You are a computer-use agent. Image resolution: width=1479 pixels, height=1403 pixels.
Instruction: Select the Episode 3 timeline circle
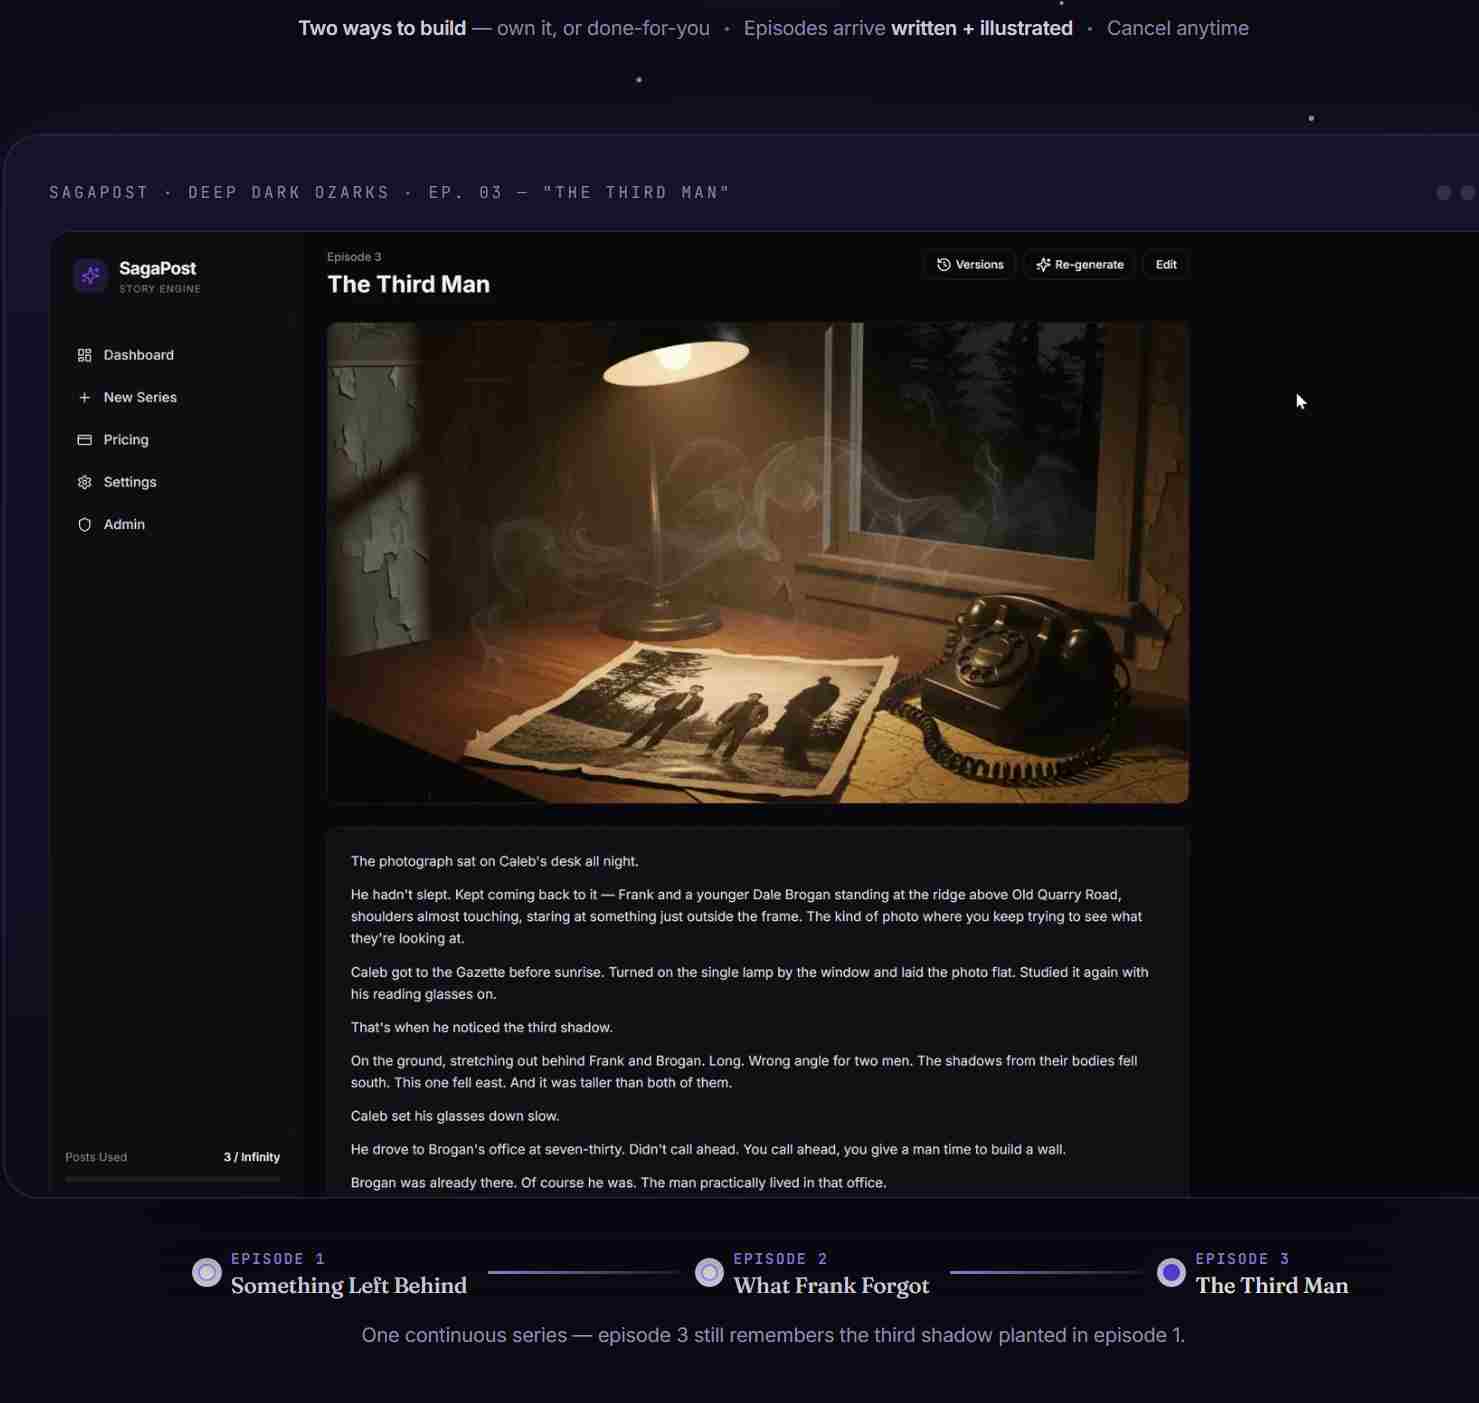point(1171,1272)
